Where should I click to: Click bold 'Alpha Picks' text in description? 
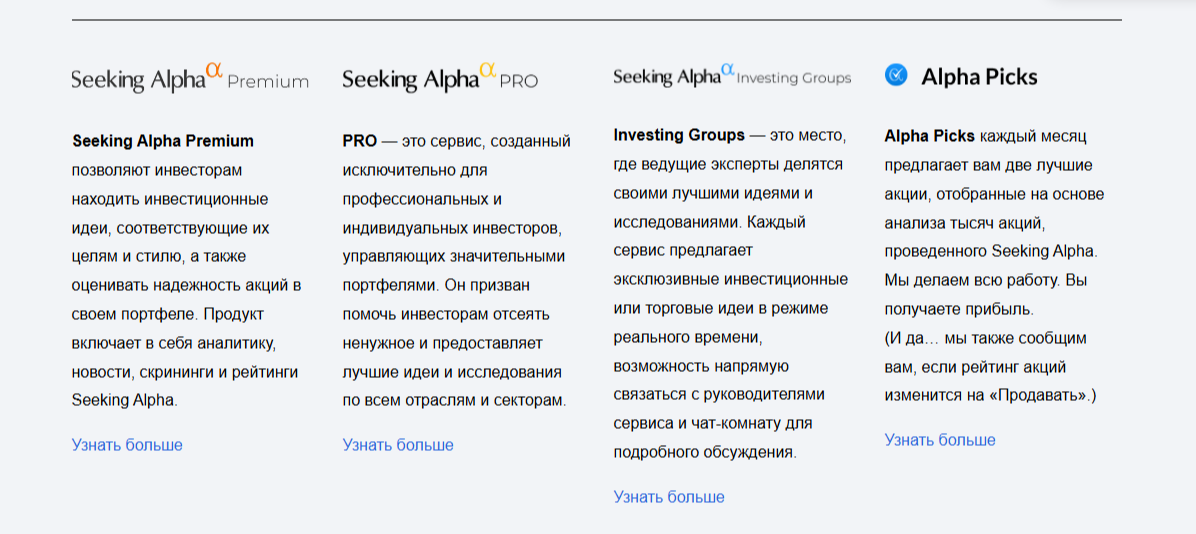pos(930,137)
